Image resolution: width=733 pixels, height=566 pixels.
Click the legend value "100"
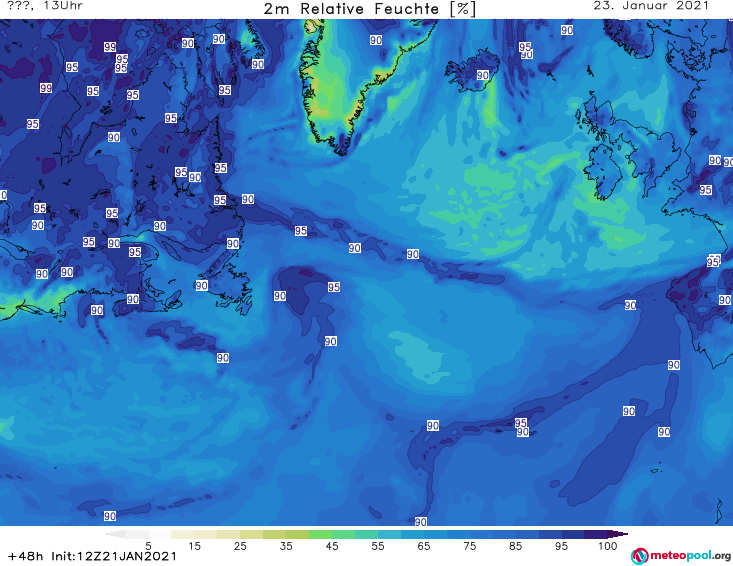[608, 546]
